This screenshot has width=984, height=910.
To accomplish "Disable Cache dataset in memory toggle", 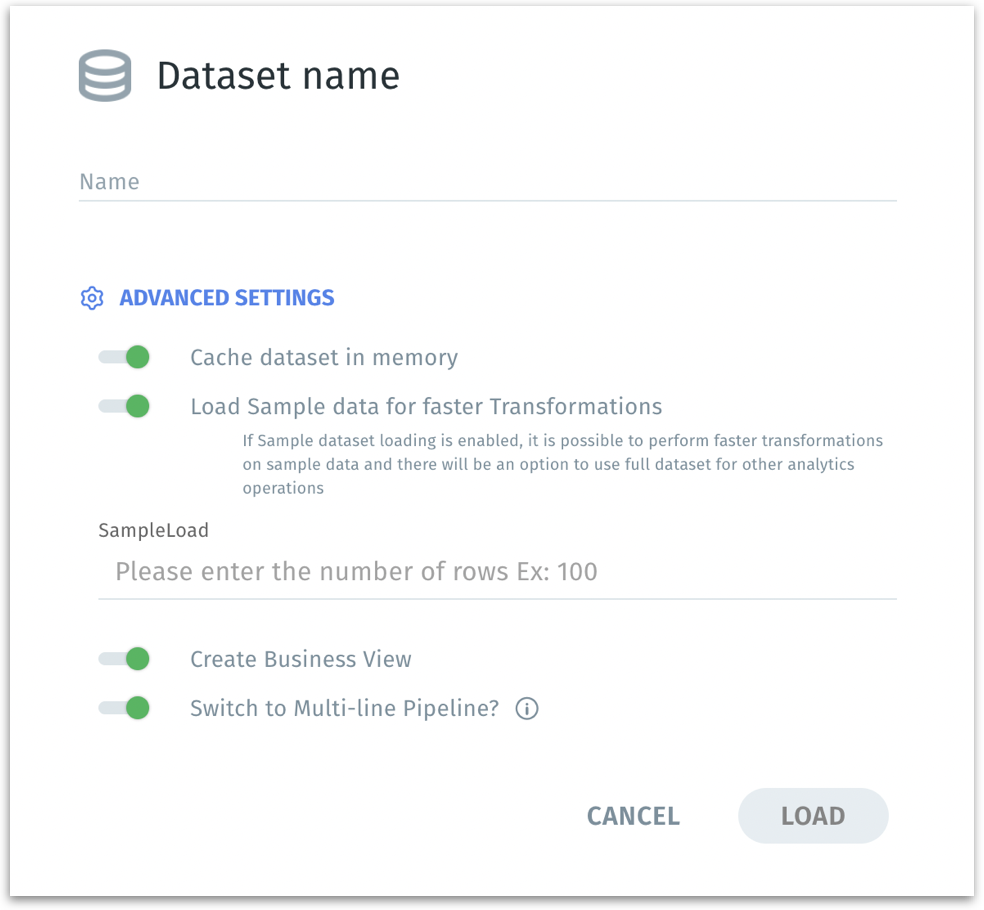I will (x=125, y=357).
